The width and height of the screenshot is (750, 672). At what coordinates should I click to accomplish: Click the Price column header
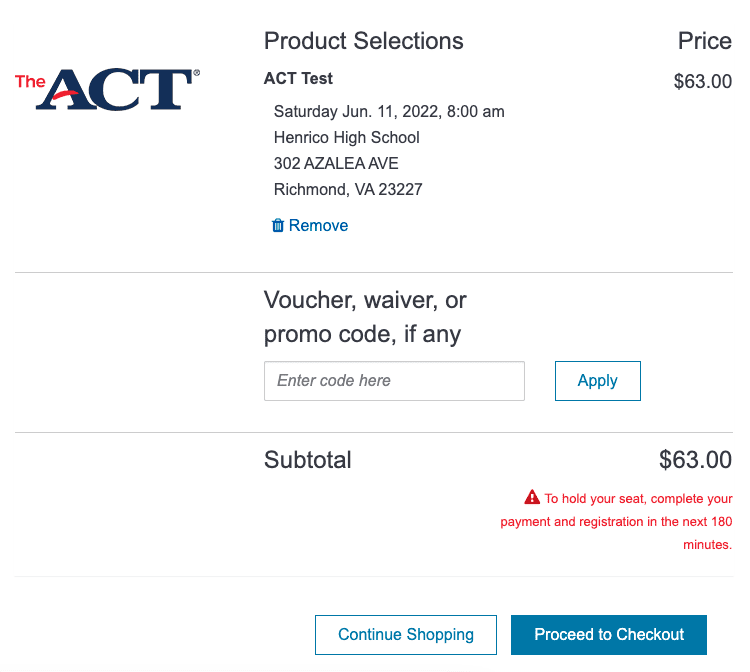[x=705, y=41]
